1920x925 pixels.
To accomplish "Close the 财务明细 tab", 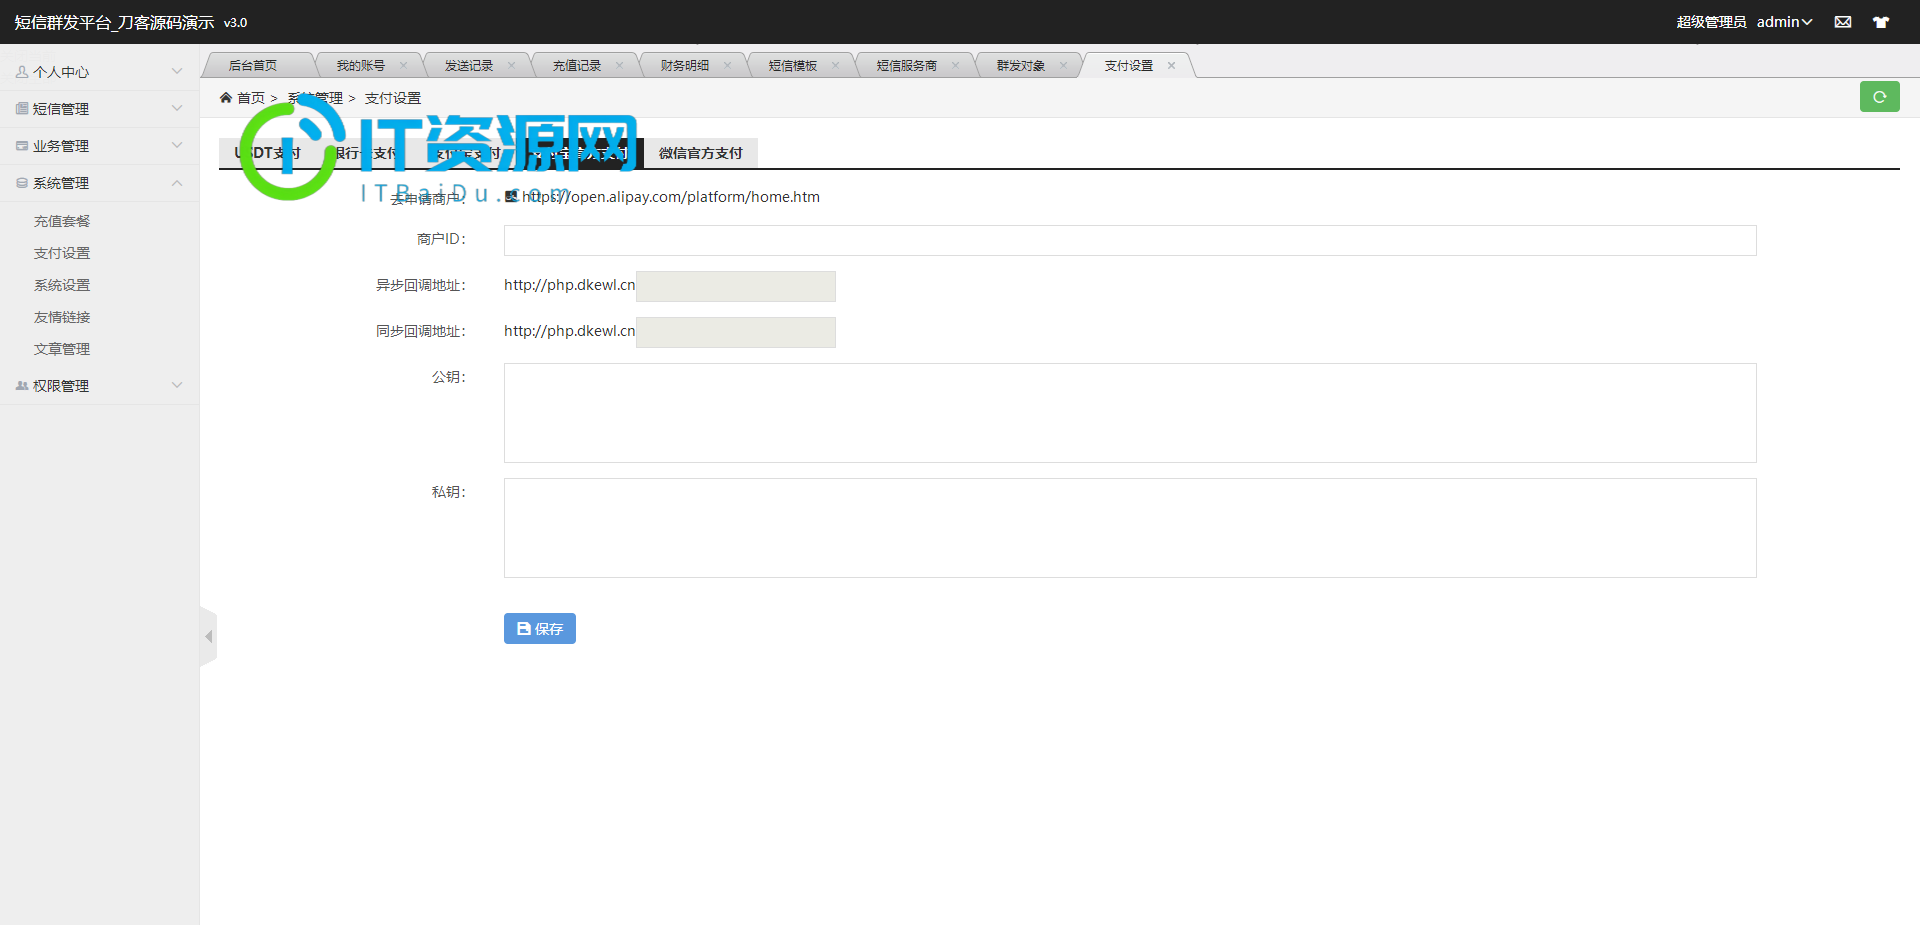I will (x=727, y=65).
